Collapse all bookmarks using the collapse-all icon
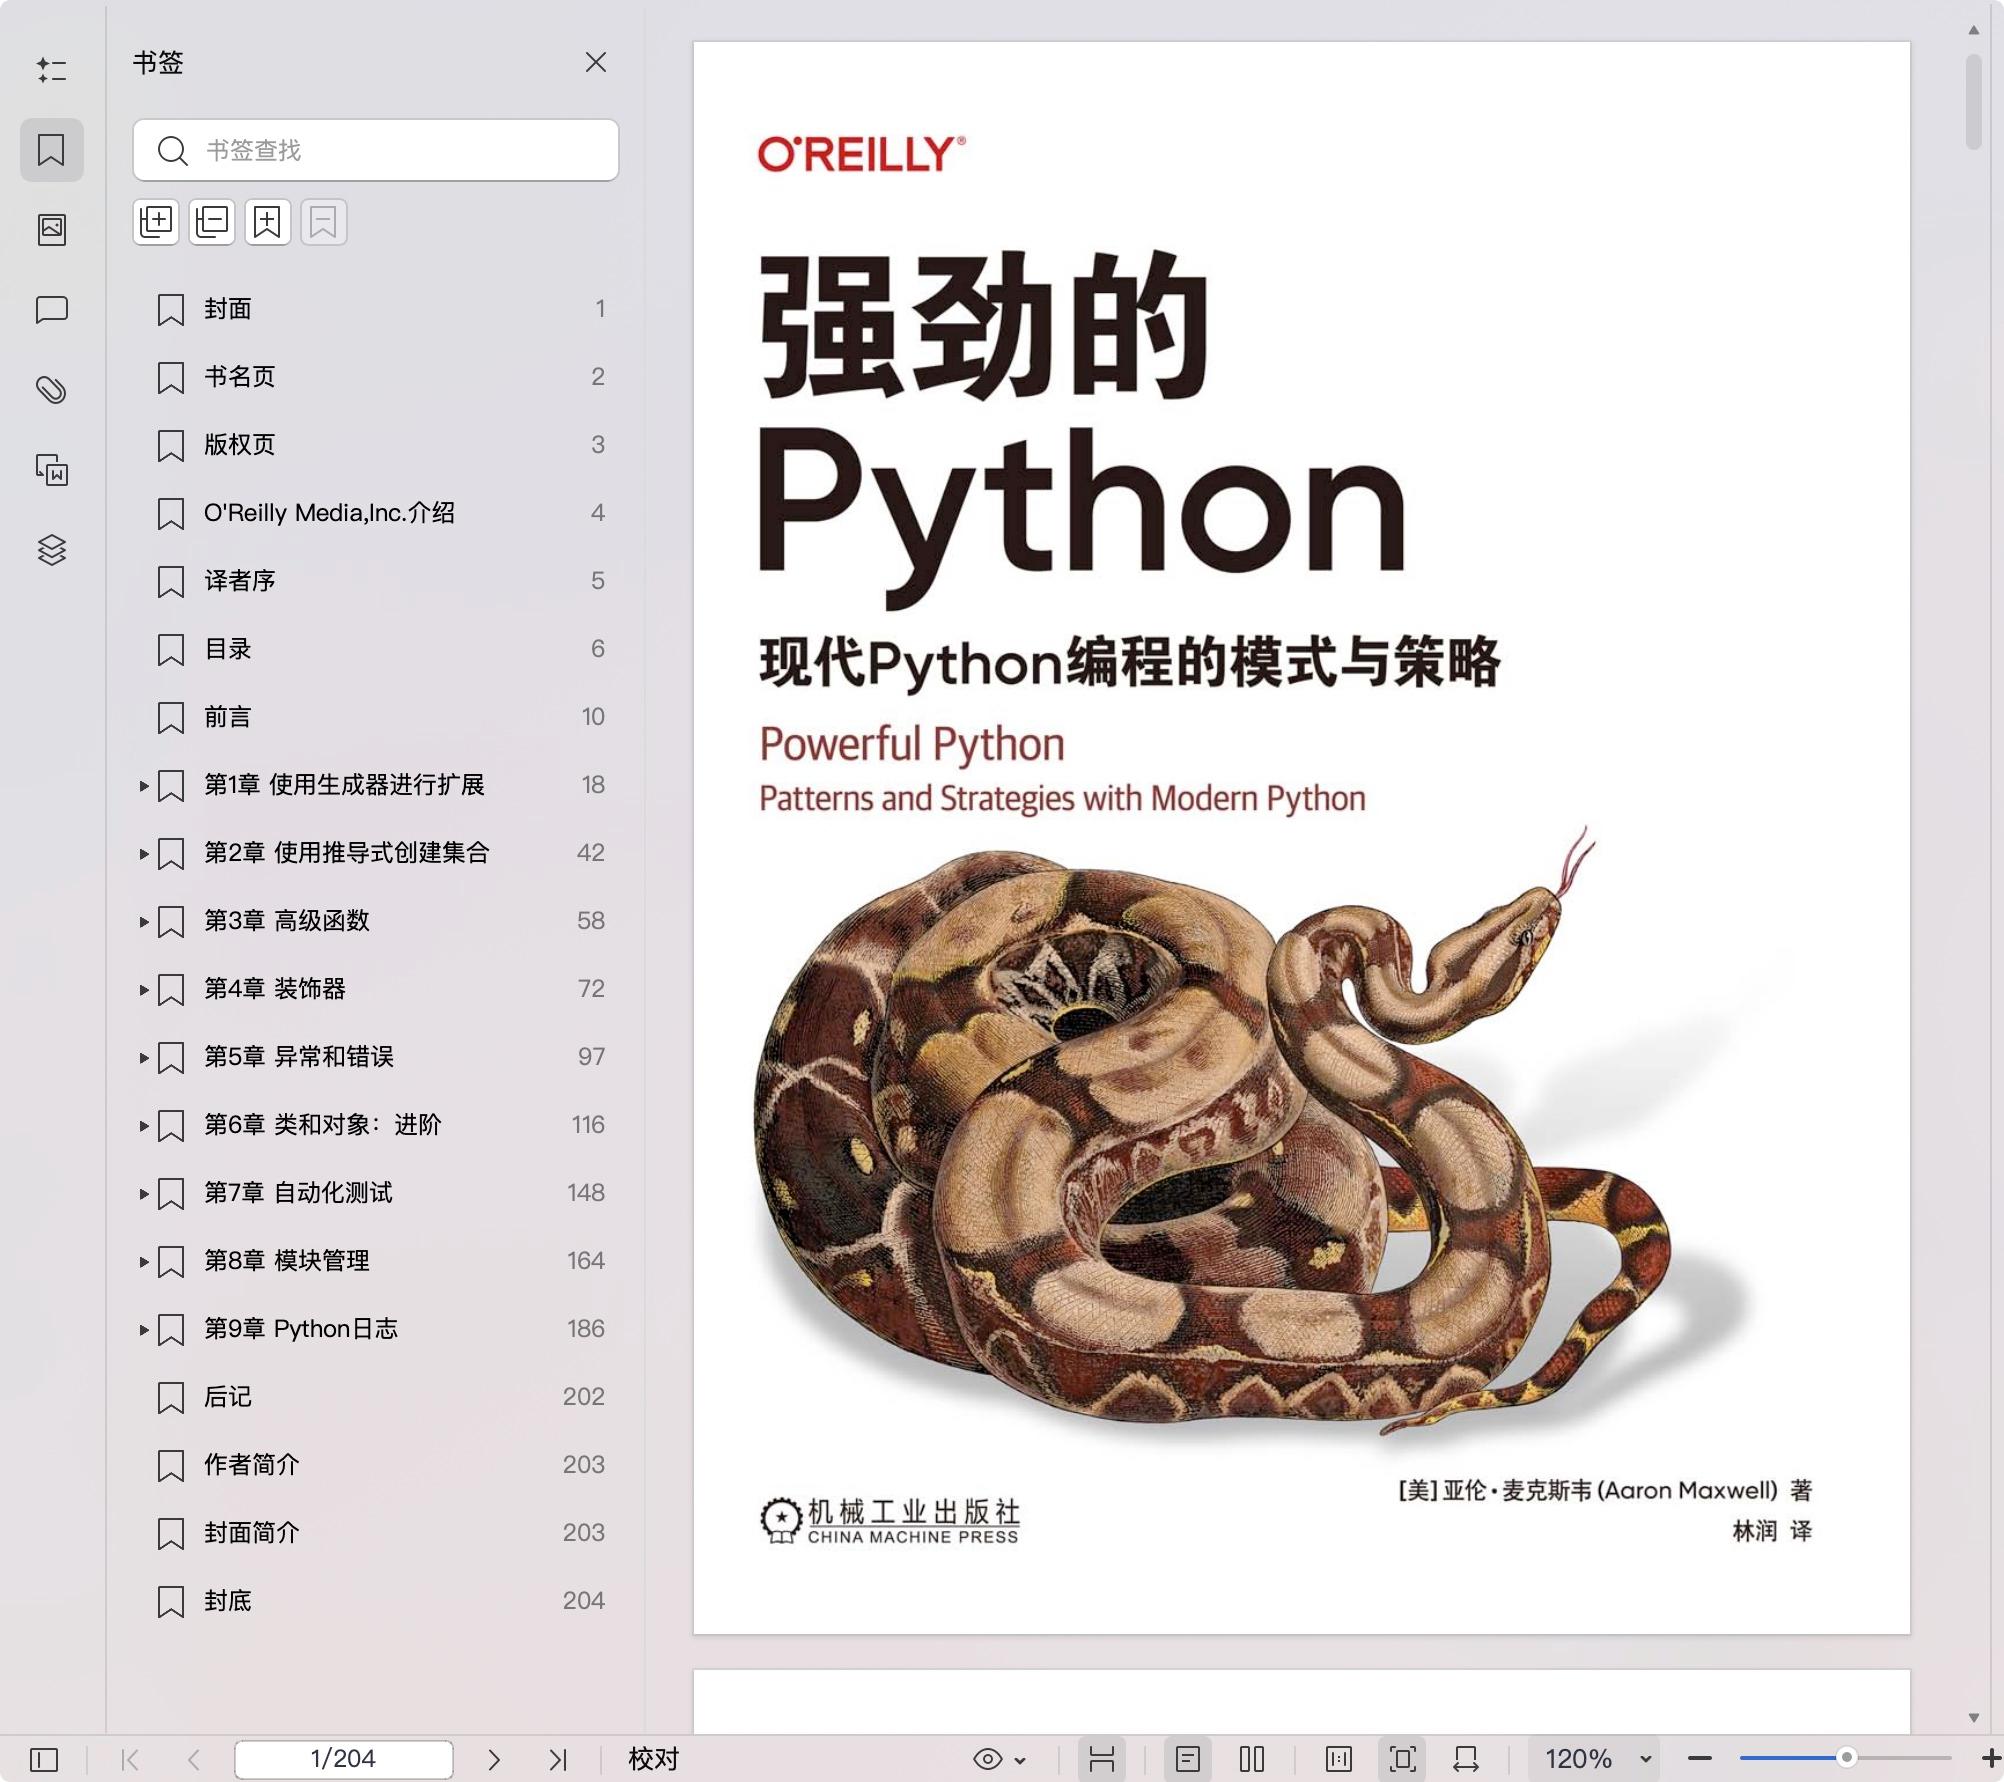 point(211,222)
